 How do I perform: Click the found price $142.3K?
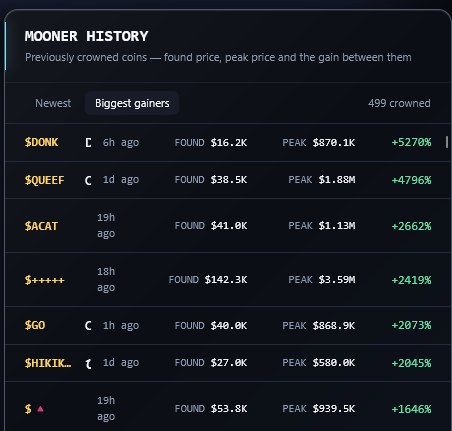226,280
